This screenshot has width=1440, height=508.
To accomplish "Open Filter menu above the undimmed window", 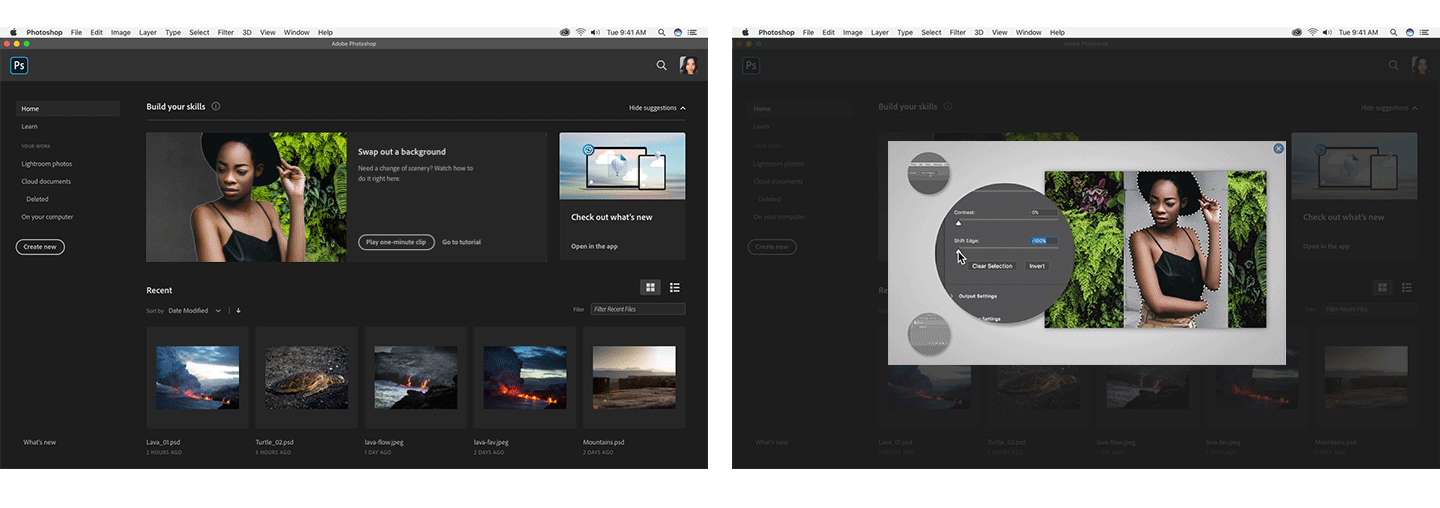I will point(226,32).
